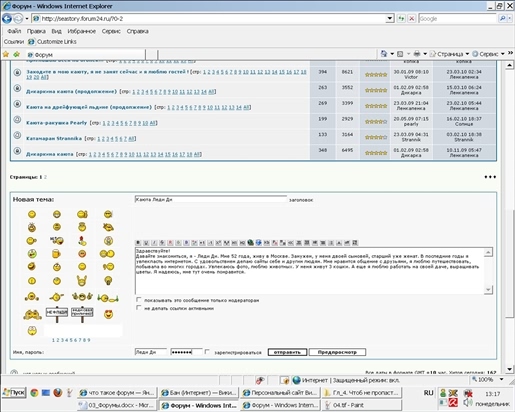Open the Страница dropdown menu
Image resolution: width=515 pixels, height=412 pixels.
pos(449,54)
